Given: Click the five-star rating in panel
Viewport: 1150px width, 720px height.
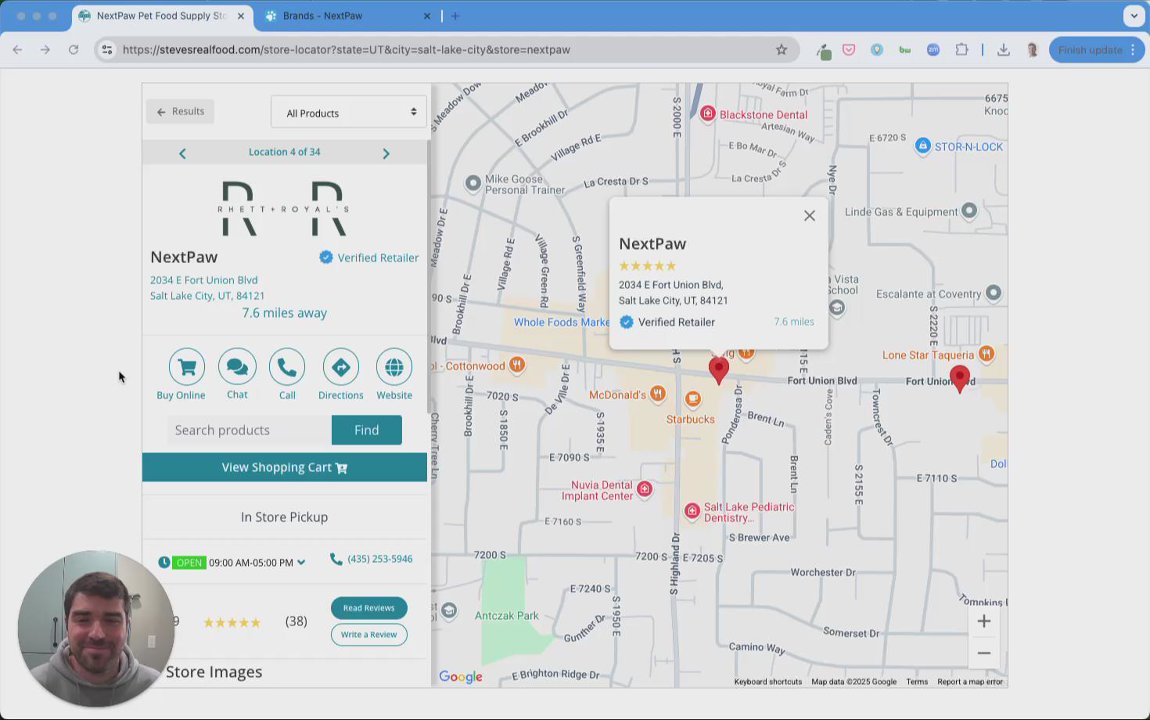Looking at the screenshot, I should tap(232, 622).
